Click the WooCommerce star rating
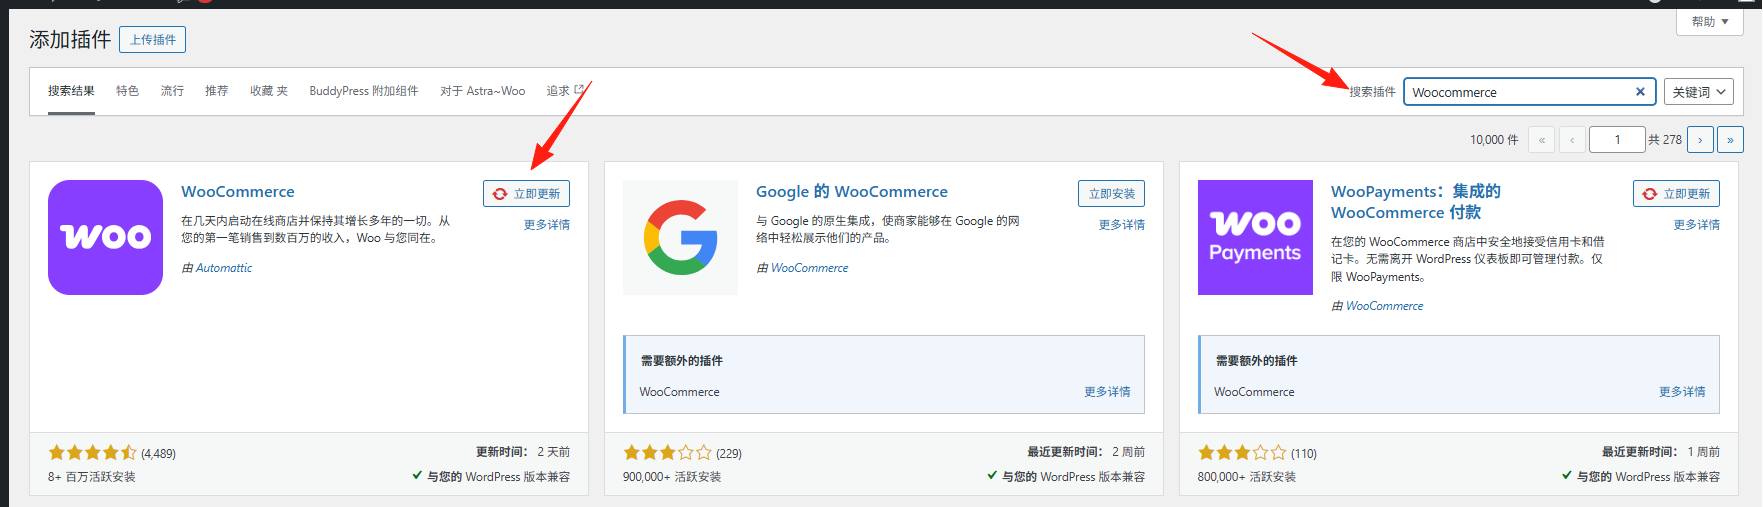The height and width of the screenshot is (507, 1763). tap(93, 453)
